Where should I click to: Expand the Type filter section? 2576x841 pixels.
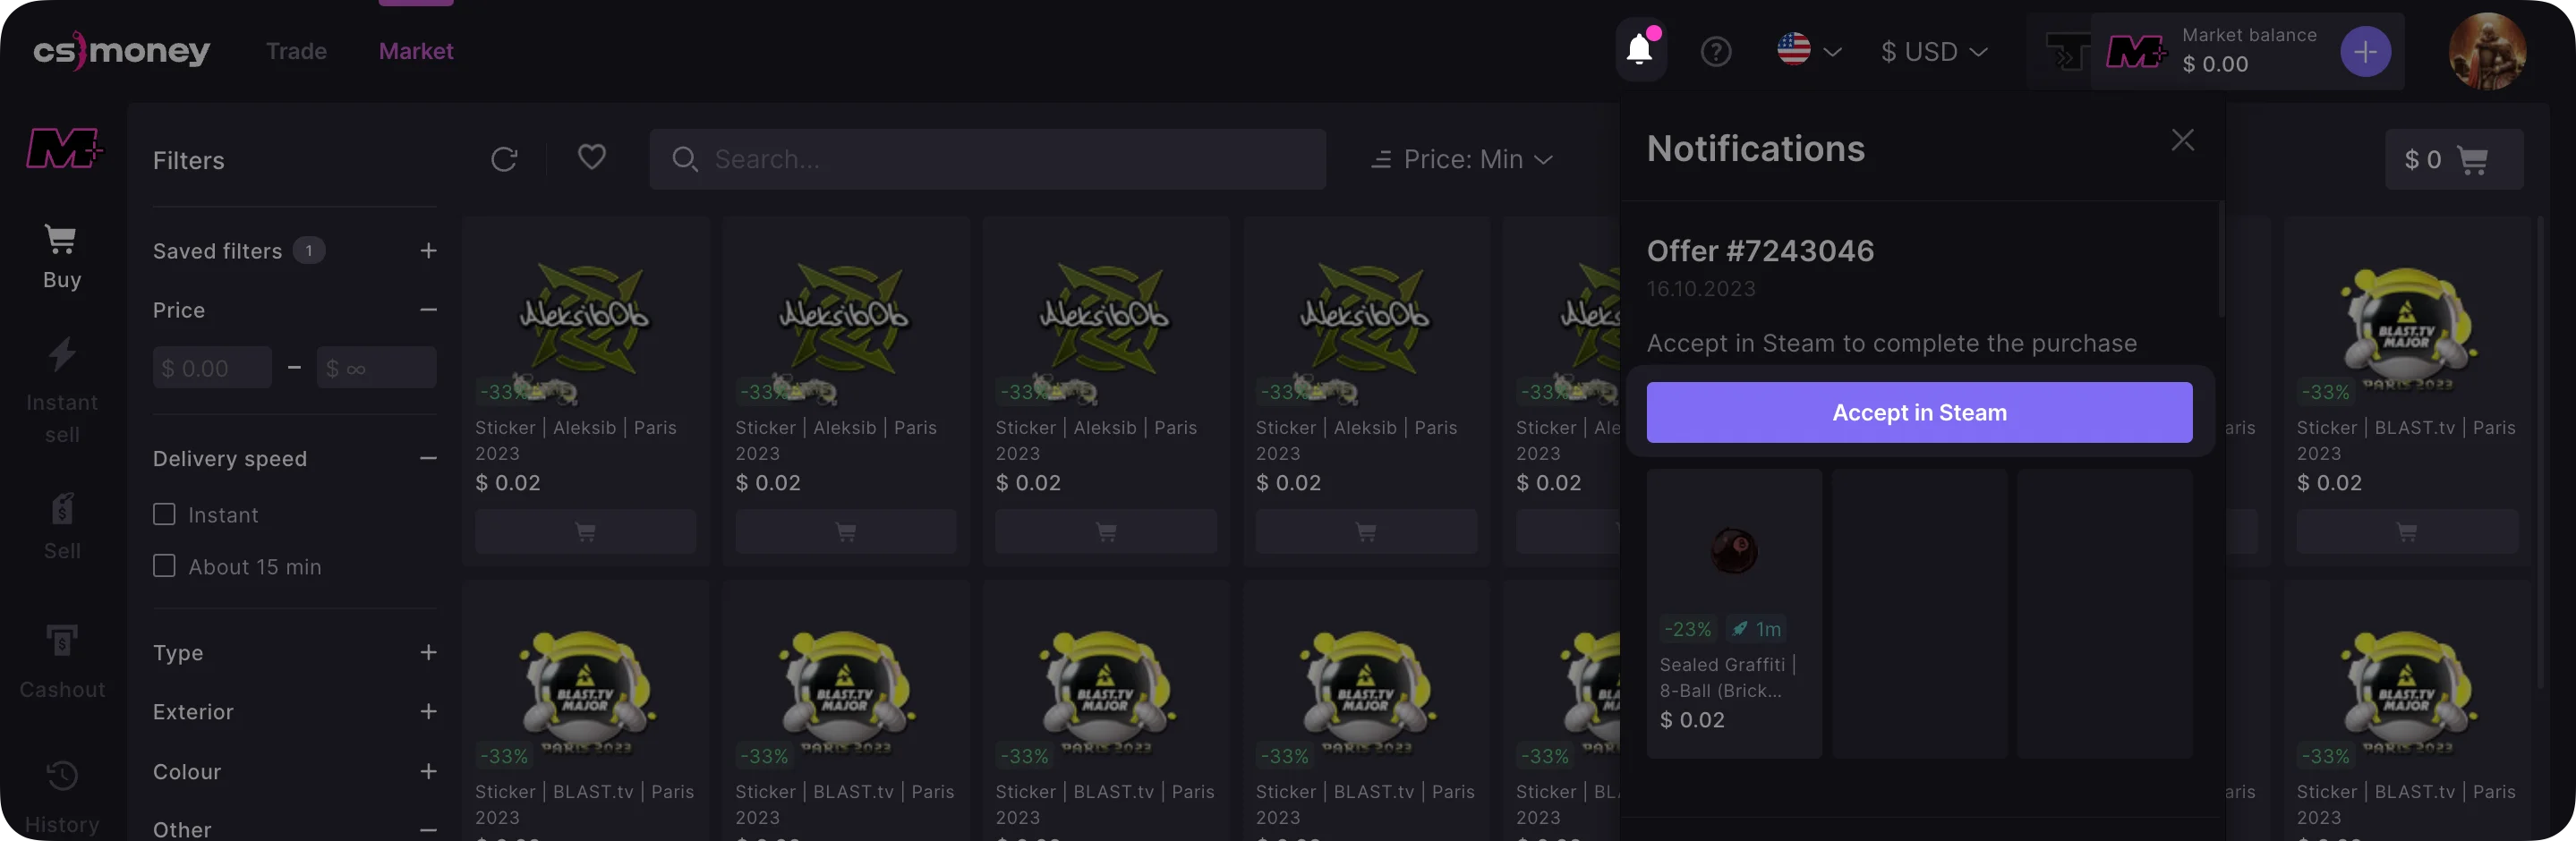(x=428, y=652)
